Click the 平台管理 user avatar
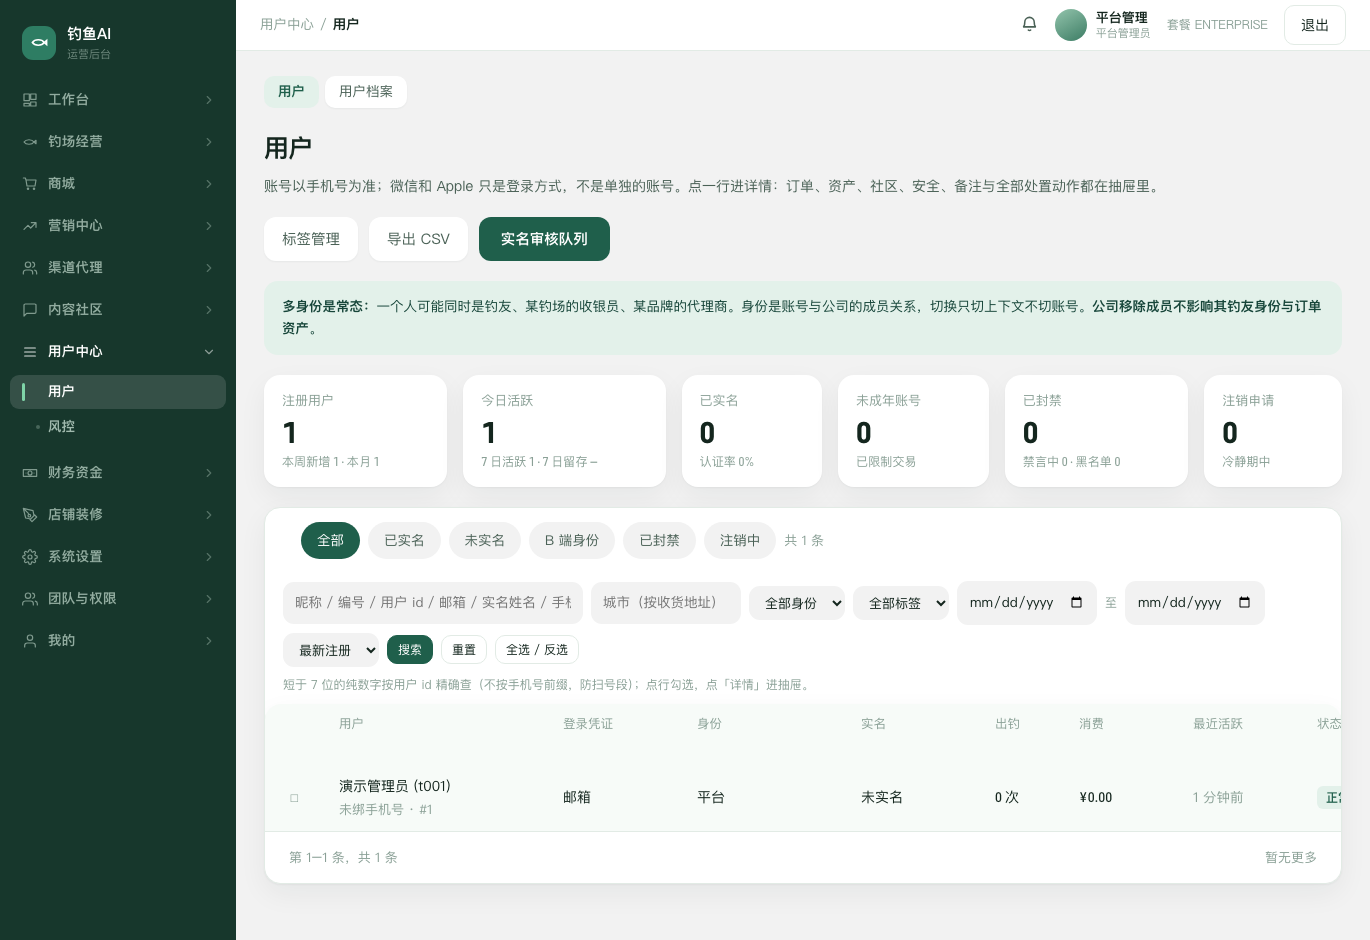1370x940 pixels. pyautogui.click(x=1071, y=25)
